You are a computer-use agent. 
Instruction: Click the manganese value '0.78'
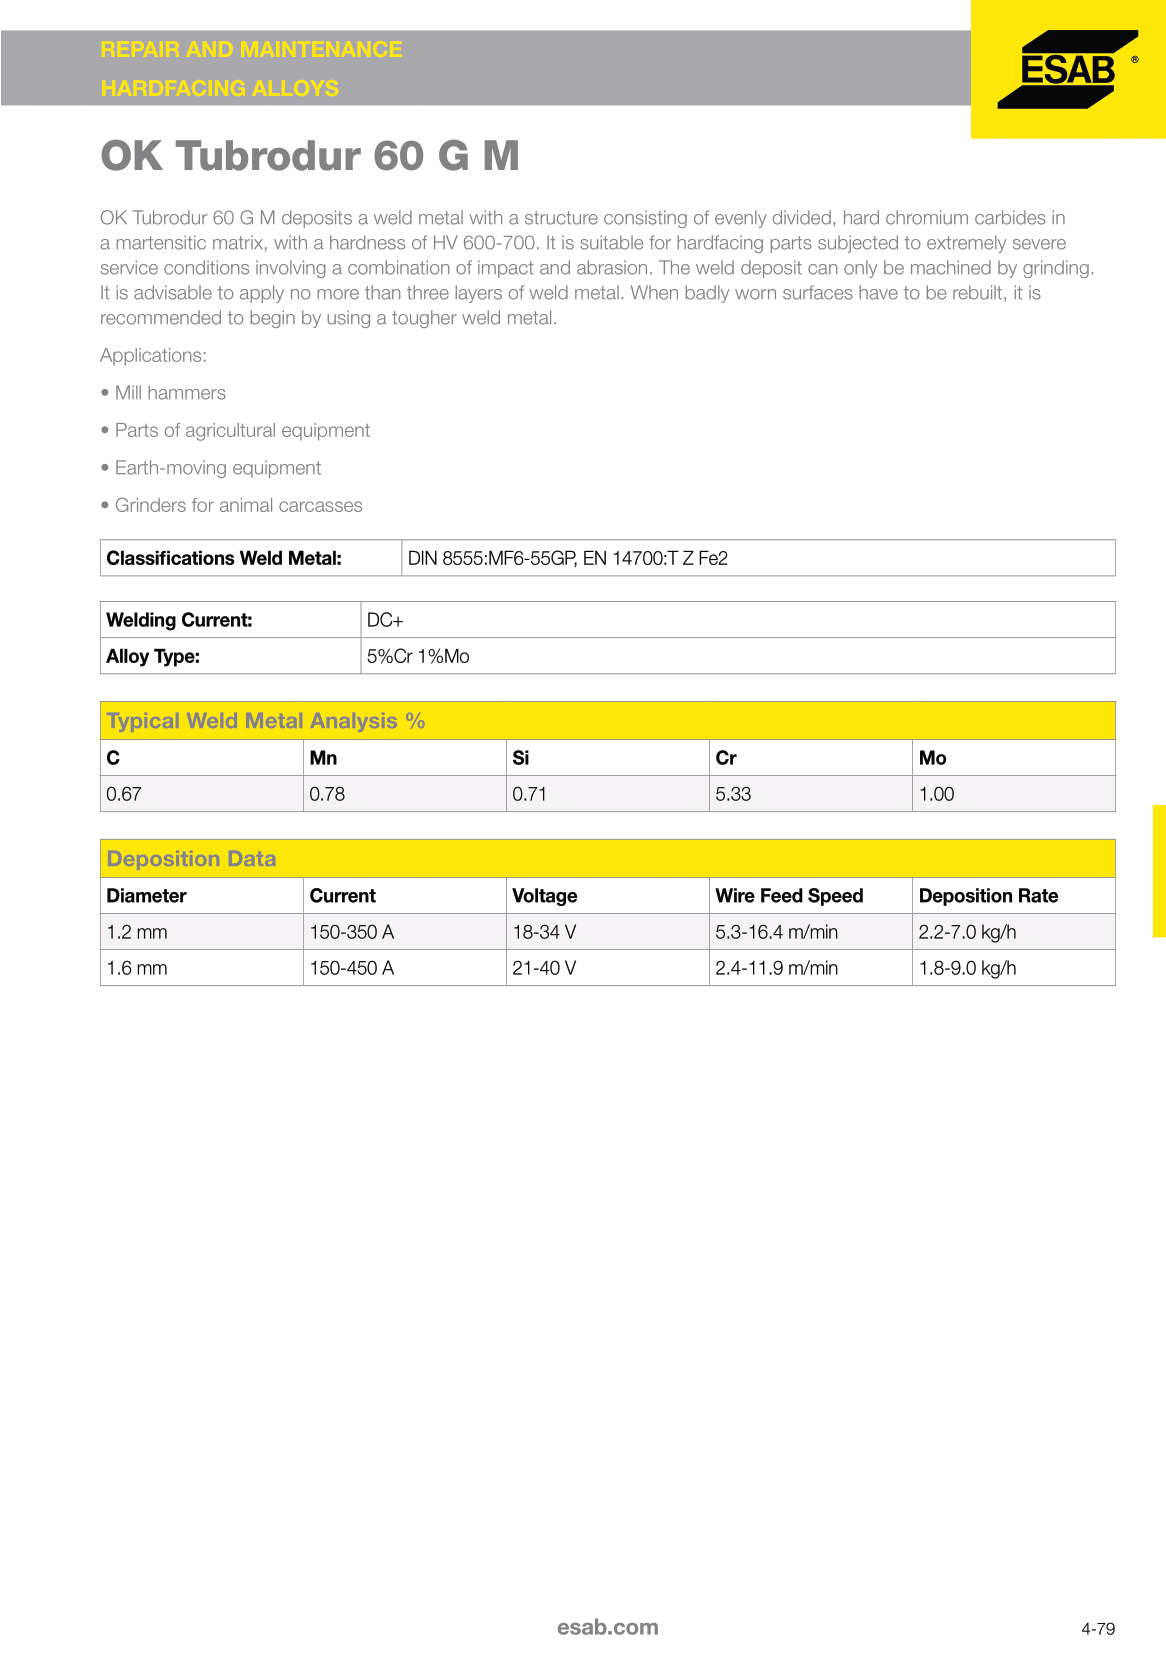coord(405,794)
